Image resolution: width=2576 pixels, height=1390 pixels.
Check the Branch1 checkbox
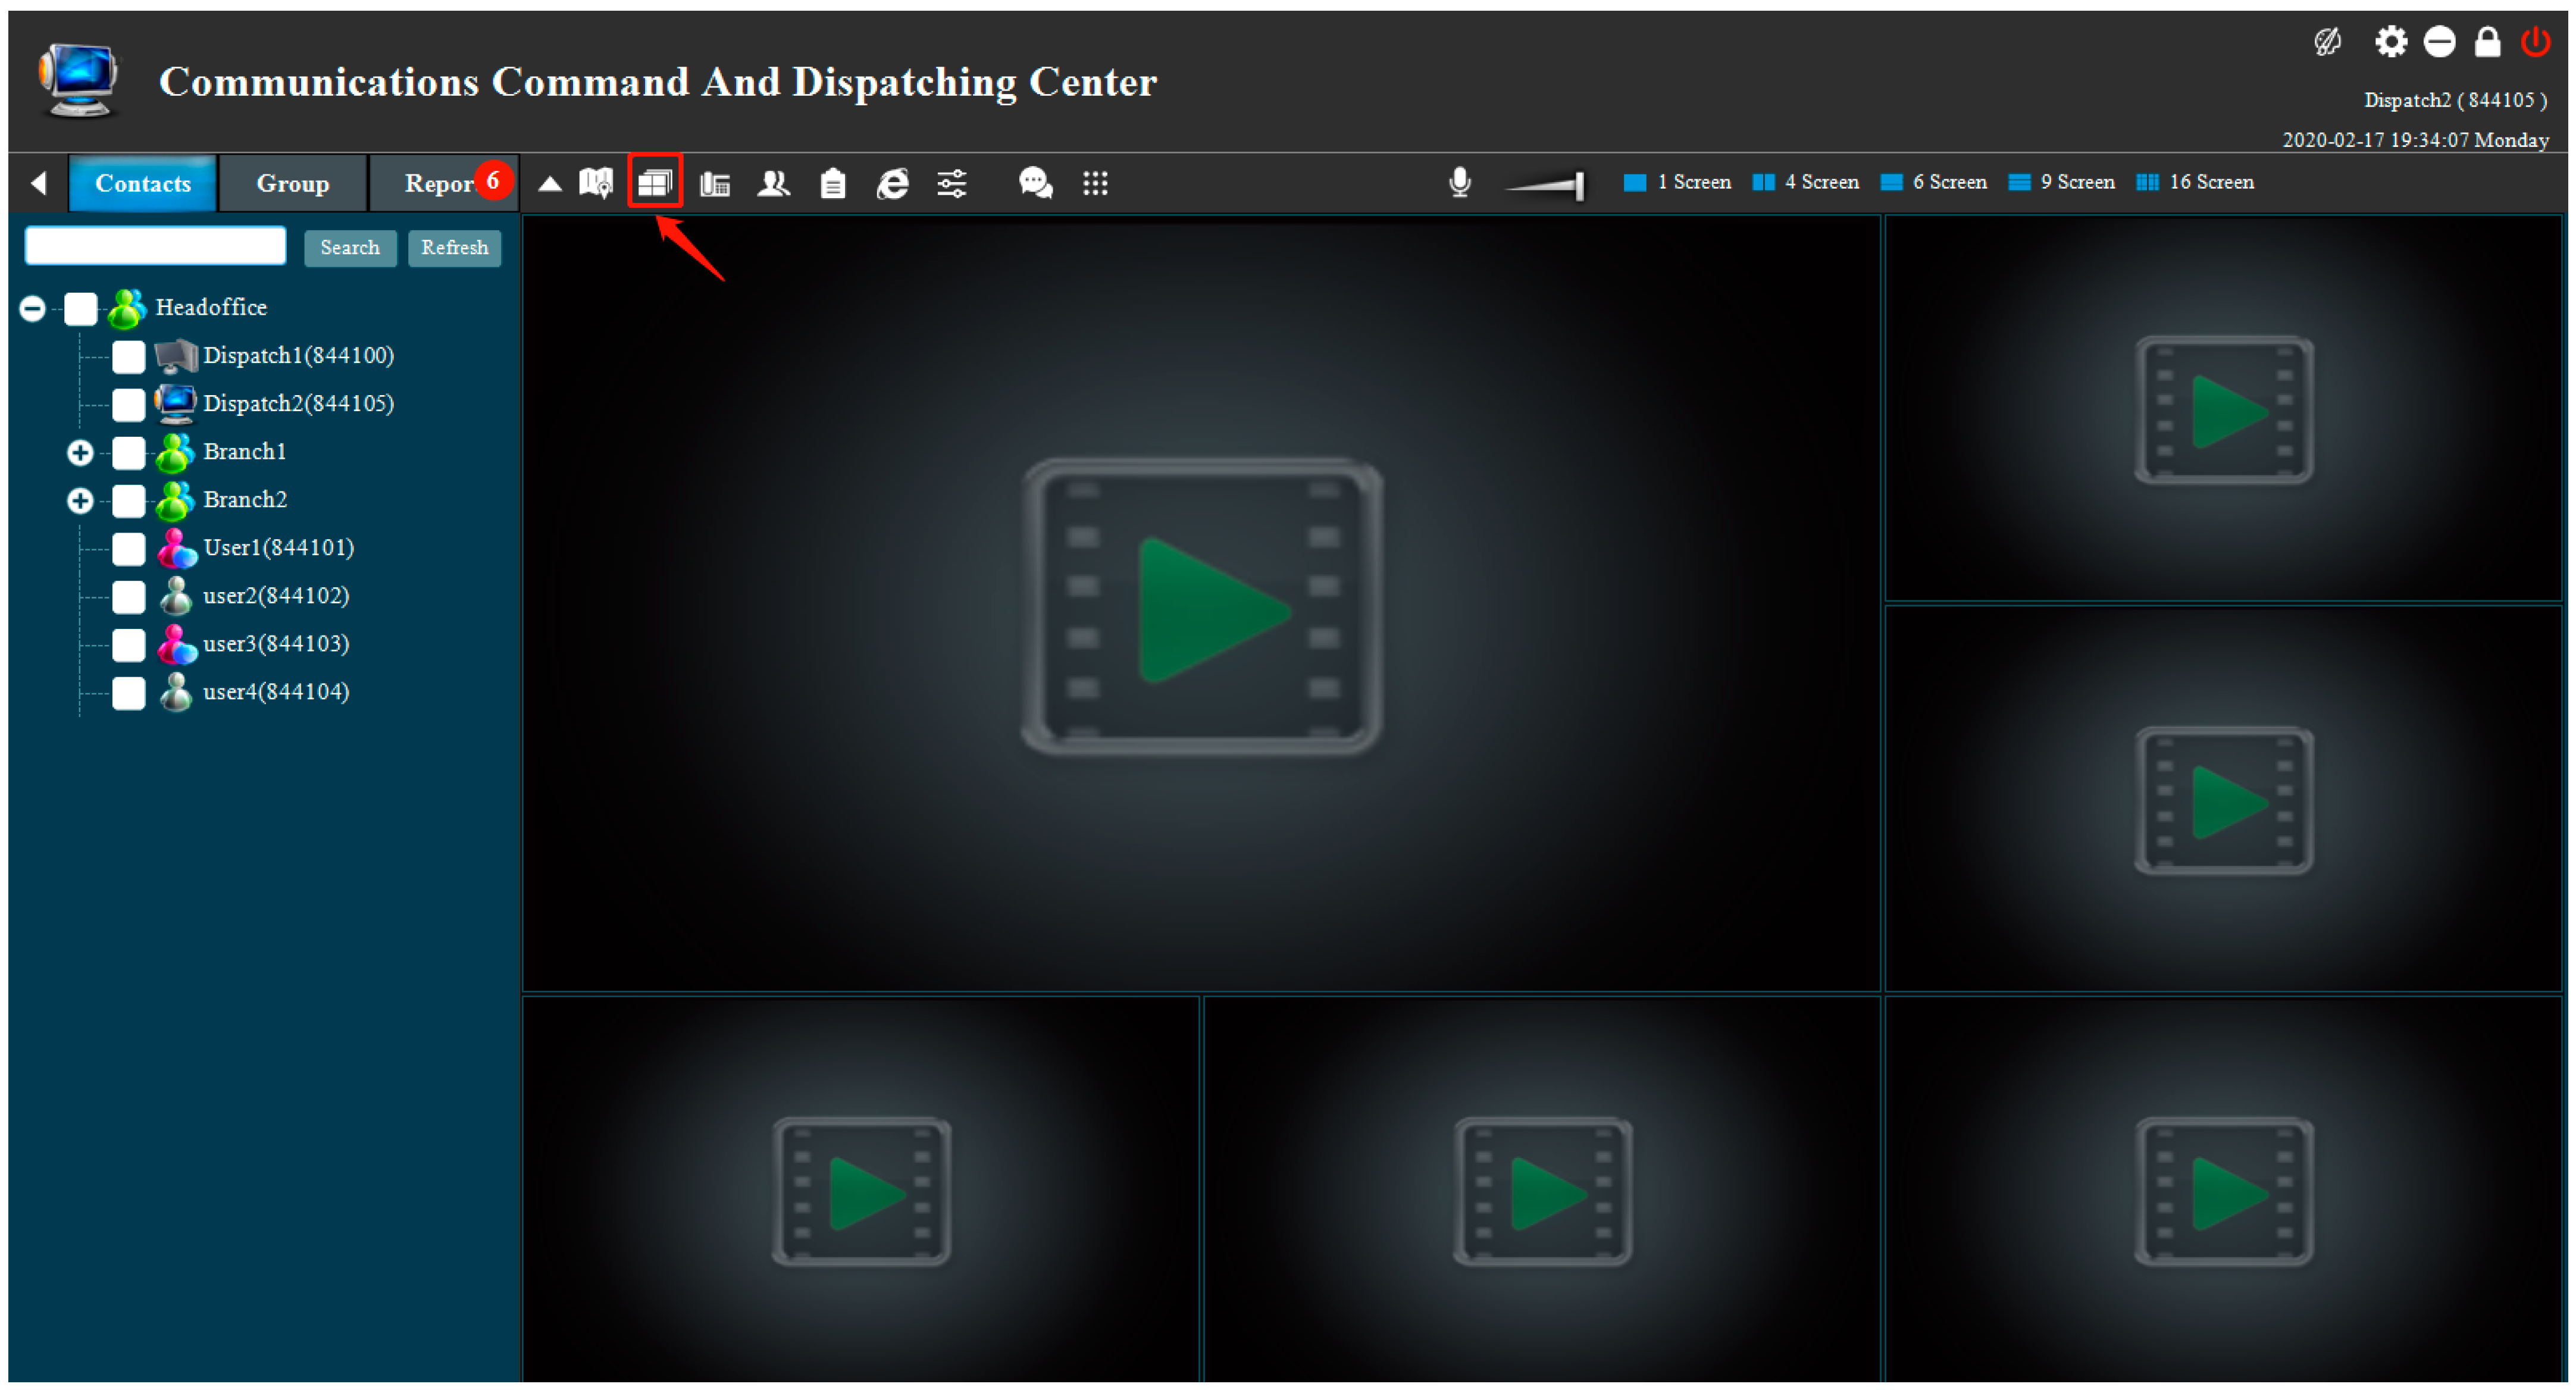pyautogui.click(x=128, y=452)
